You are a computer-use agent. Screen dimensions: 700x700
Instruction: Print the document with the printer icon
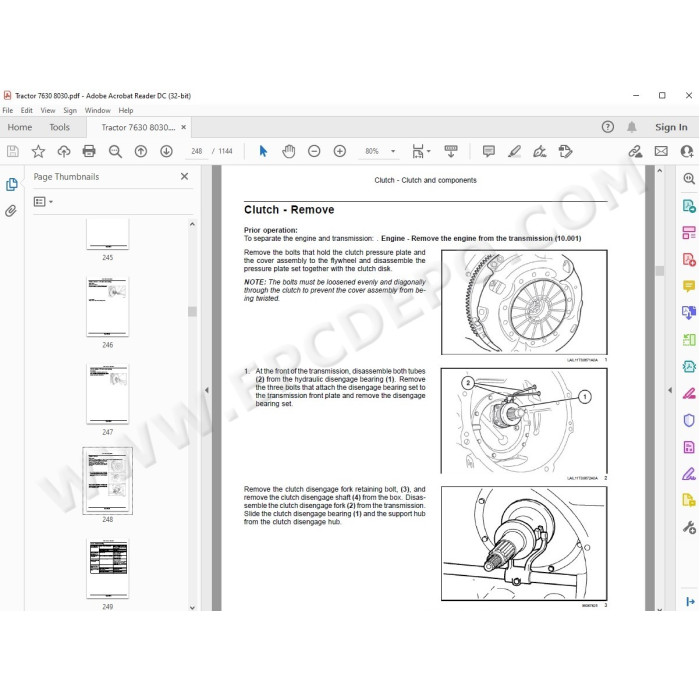(89, 151)
